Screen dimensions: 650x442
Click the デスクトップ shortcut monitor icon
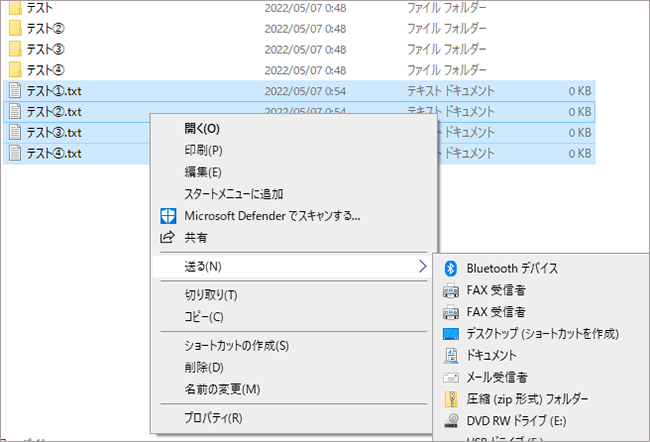[x=451, y=334]
